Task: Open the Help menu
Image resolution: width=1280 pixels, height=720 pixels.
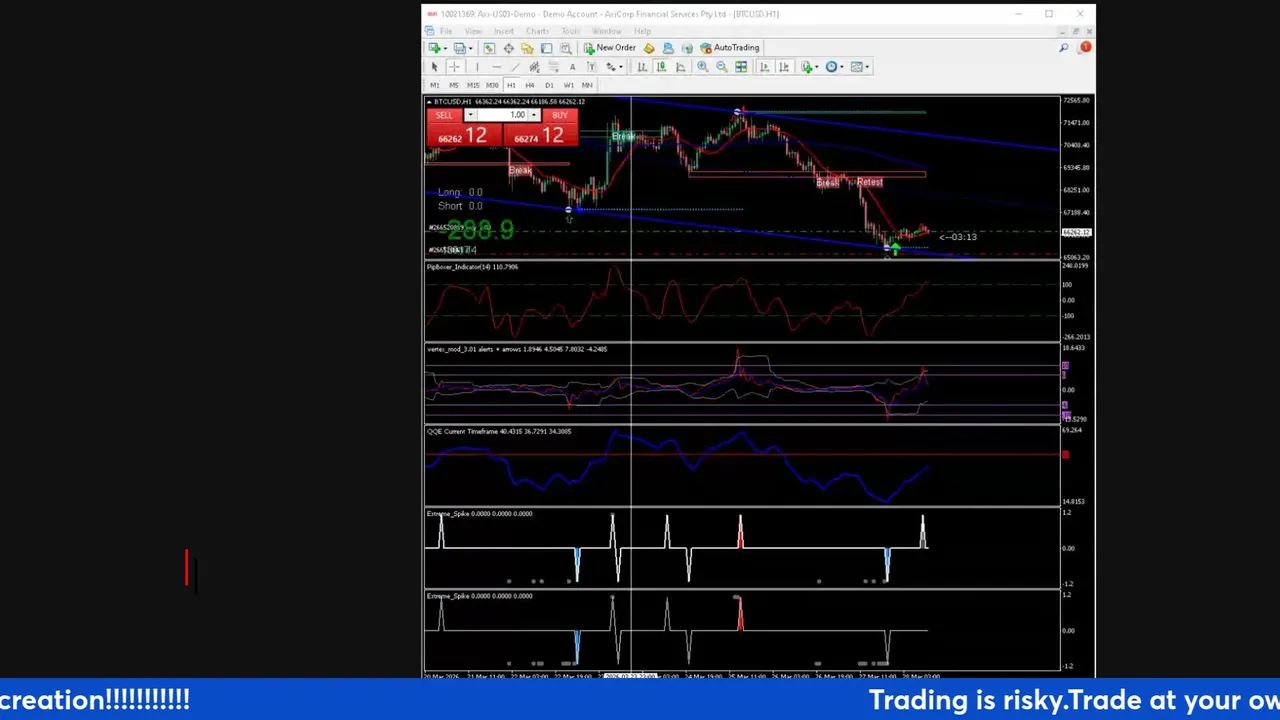Action: pos(642,31)
